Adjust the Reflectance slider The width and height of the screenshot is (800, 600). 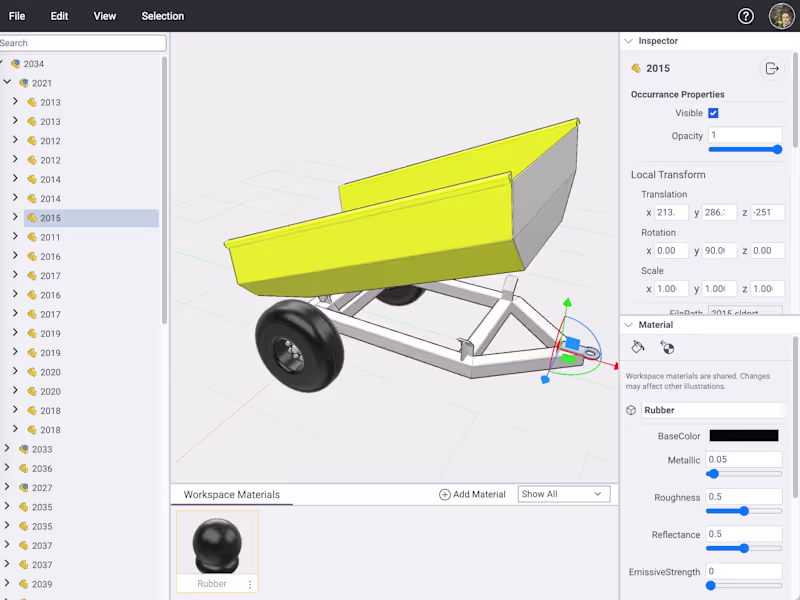point(744,548)
